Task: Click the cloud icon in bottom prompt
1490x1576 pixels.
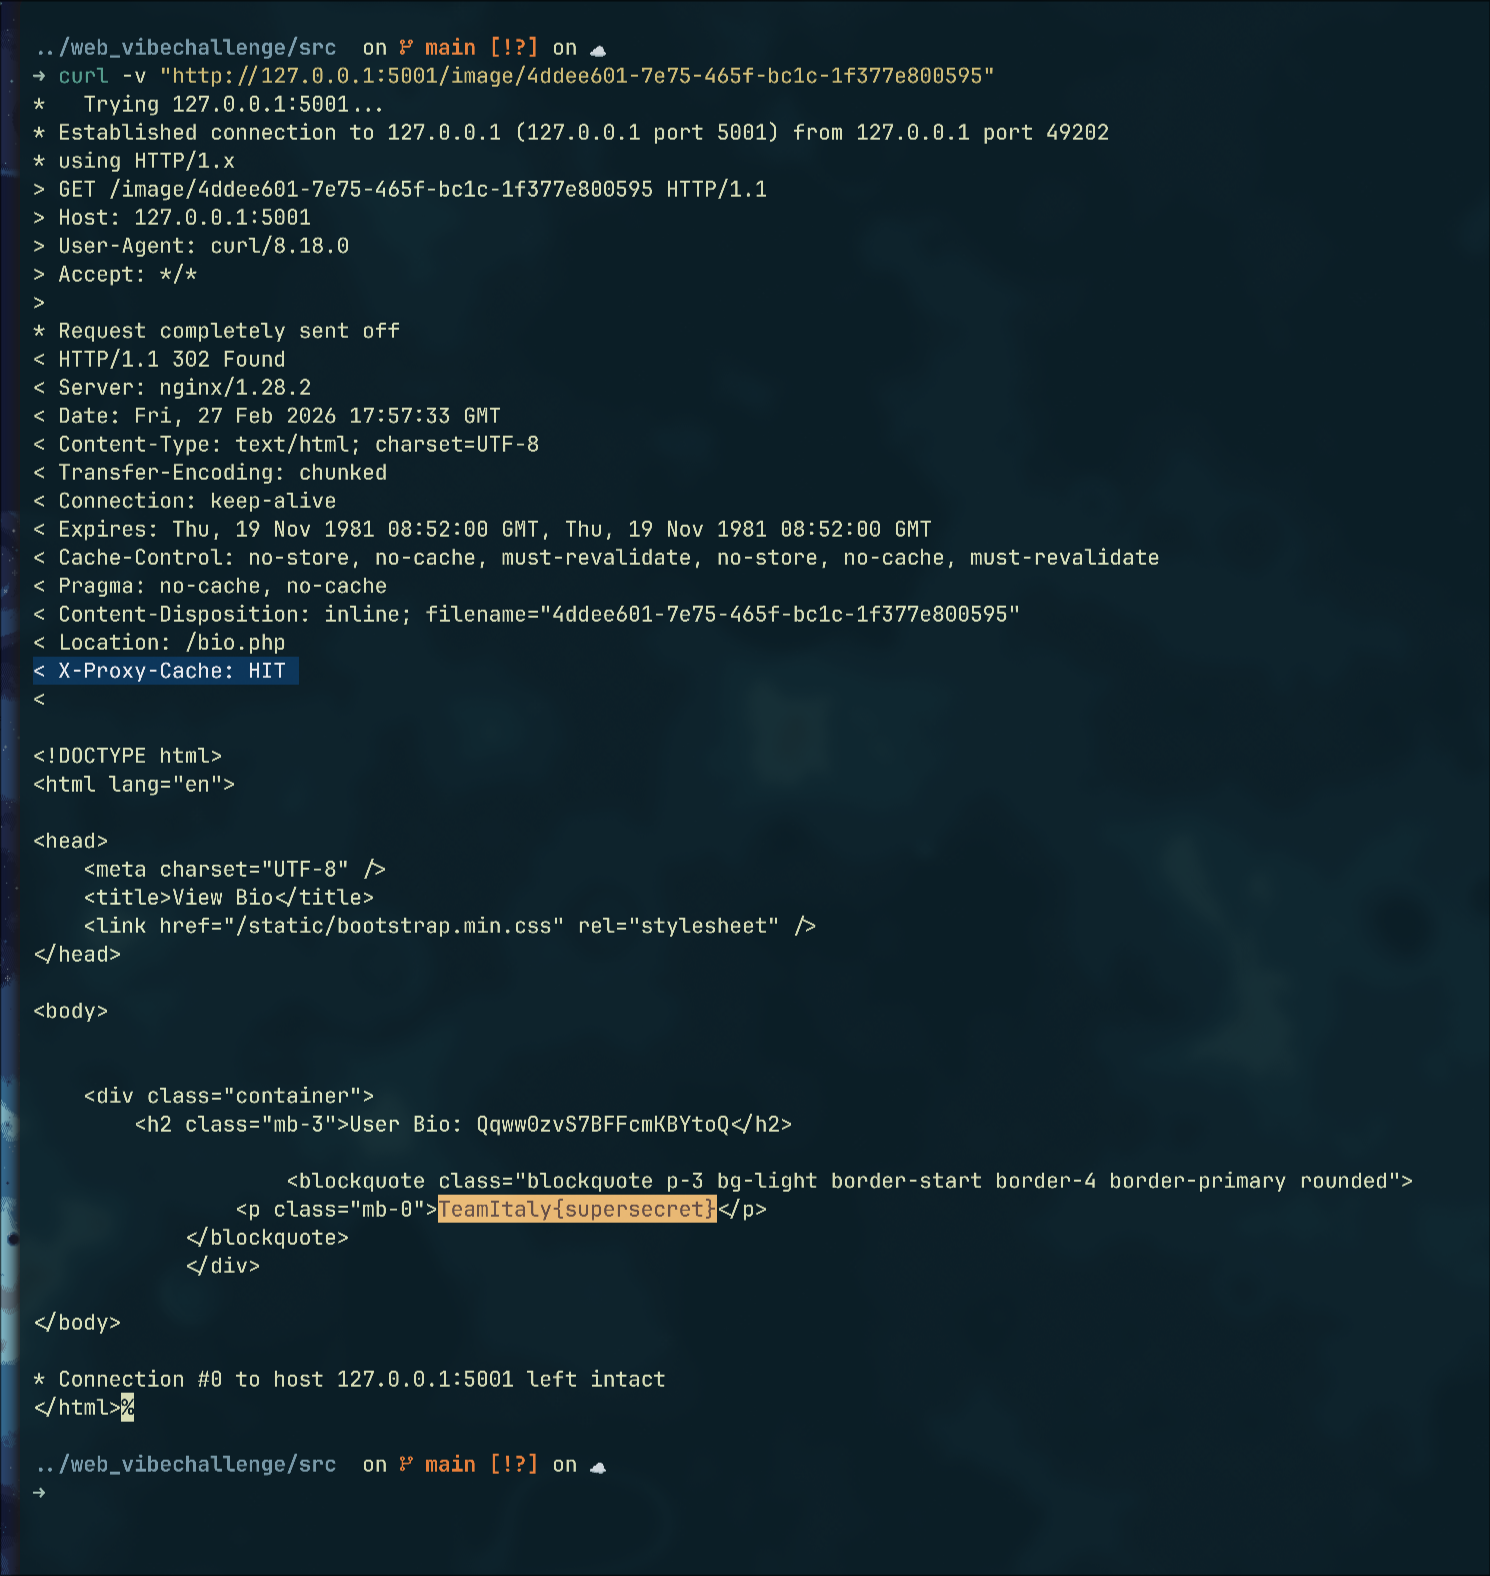Action: (598, 1467)
